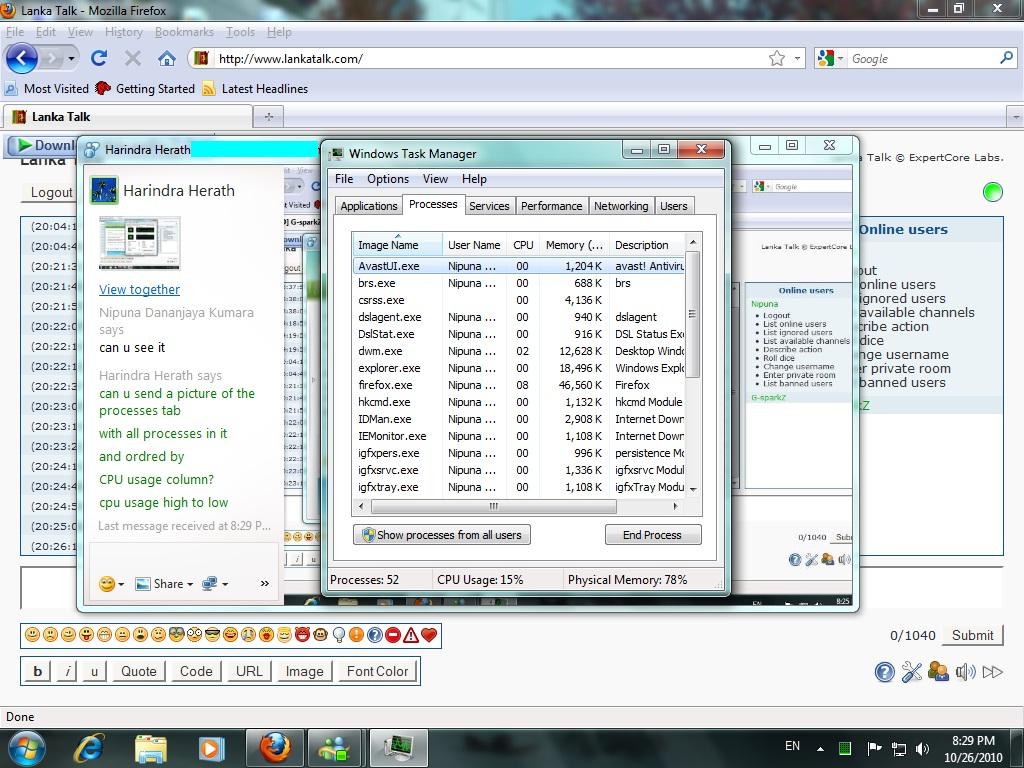This screenshot has width=1024, height=768.
Task: Click the End Process button
Action: [652, 535]
